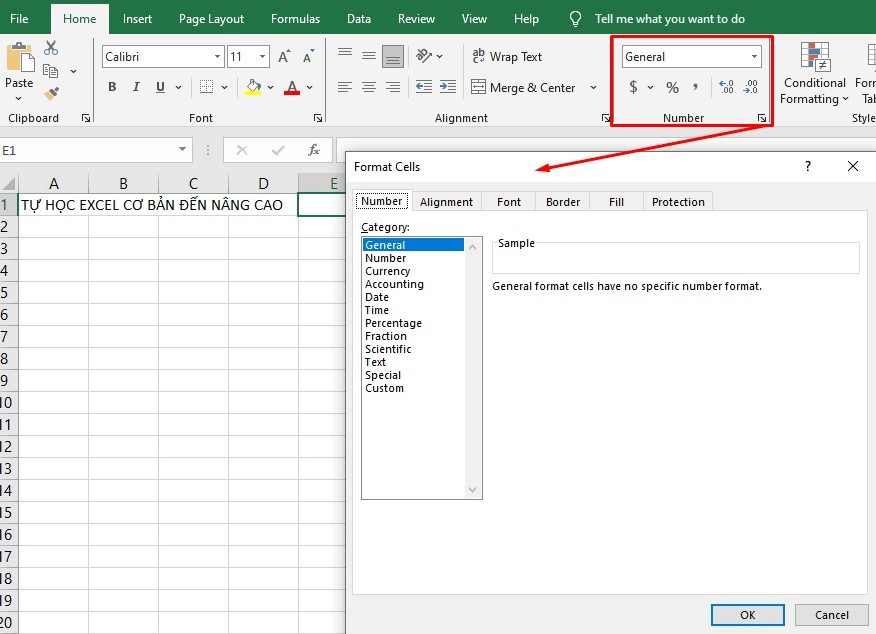Apply Accounting Number Format dollar icon
Viewport: 876px width, 634px height.
pos(633,88)
